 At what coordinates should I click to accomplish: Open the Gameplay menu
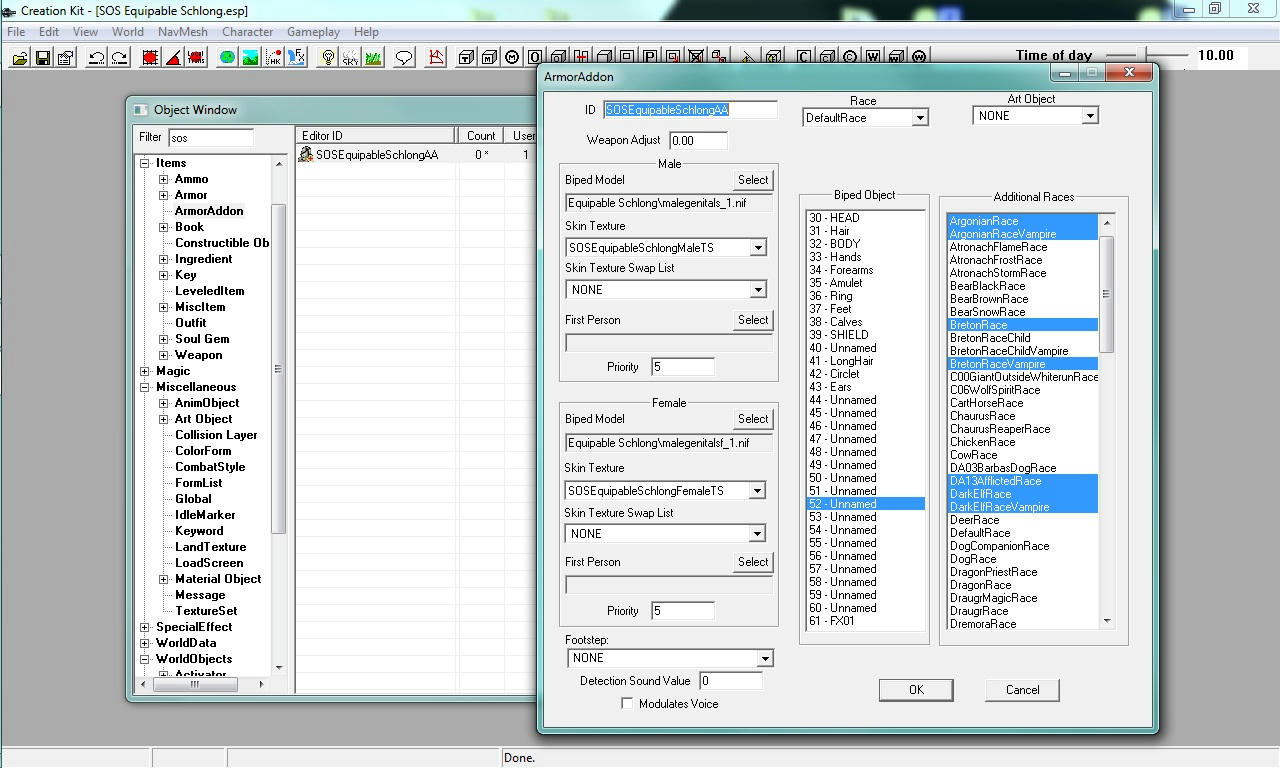pos(314,32)
